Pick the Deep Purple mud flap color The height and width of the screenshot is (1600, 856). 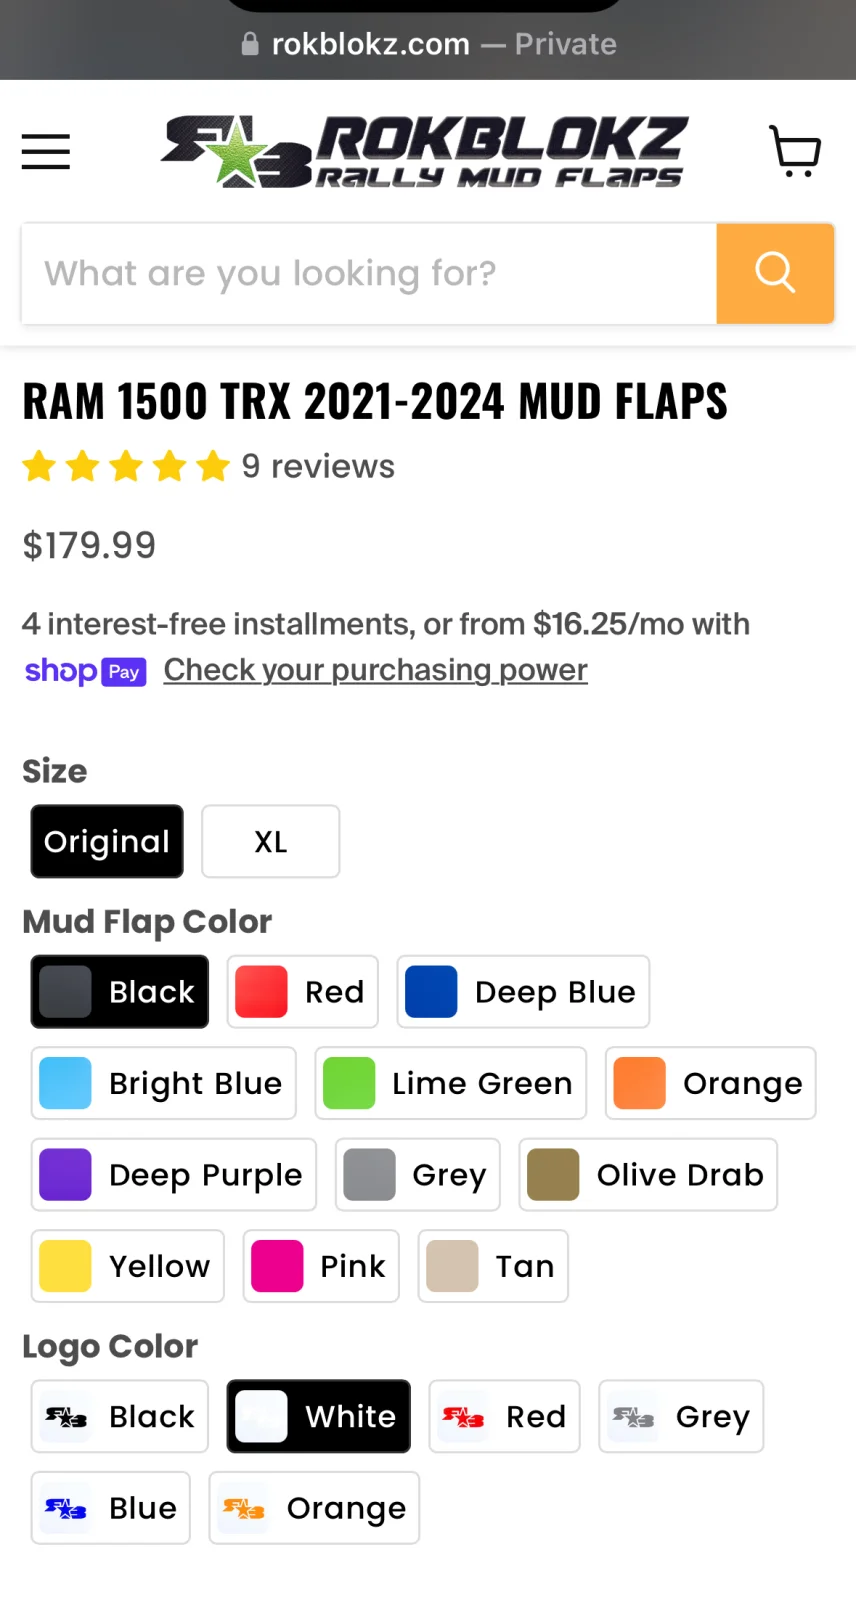click(x=174, y=1174)
